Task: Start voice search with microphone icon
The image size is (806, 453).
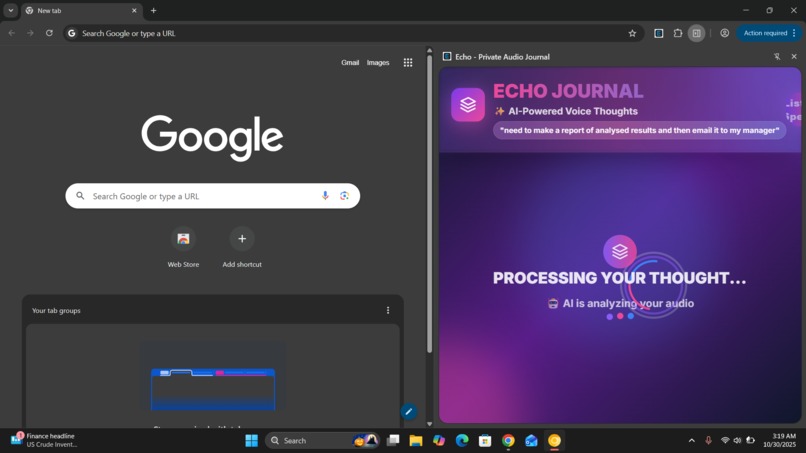Action: 325,196
